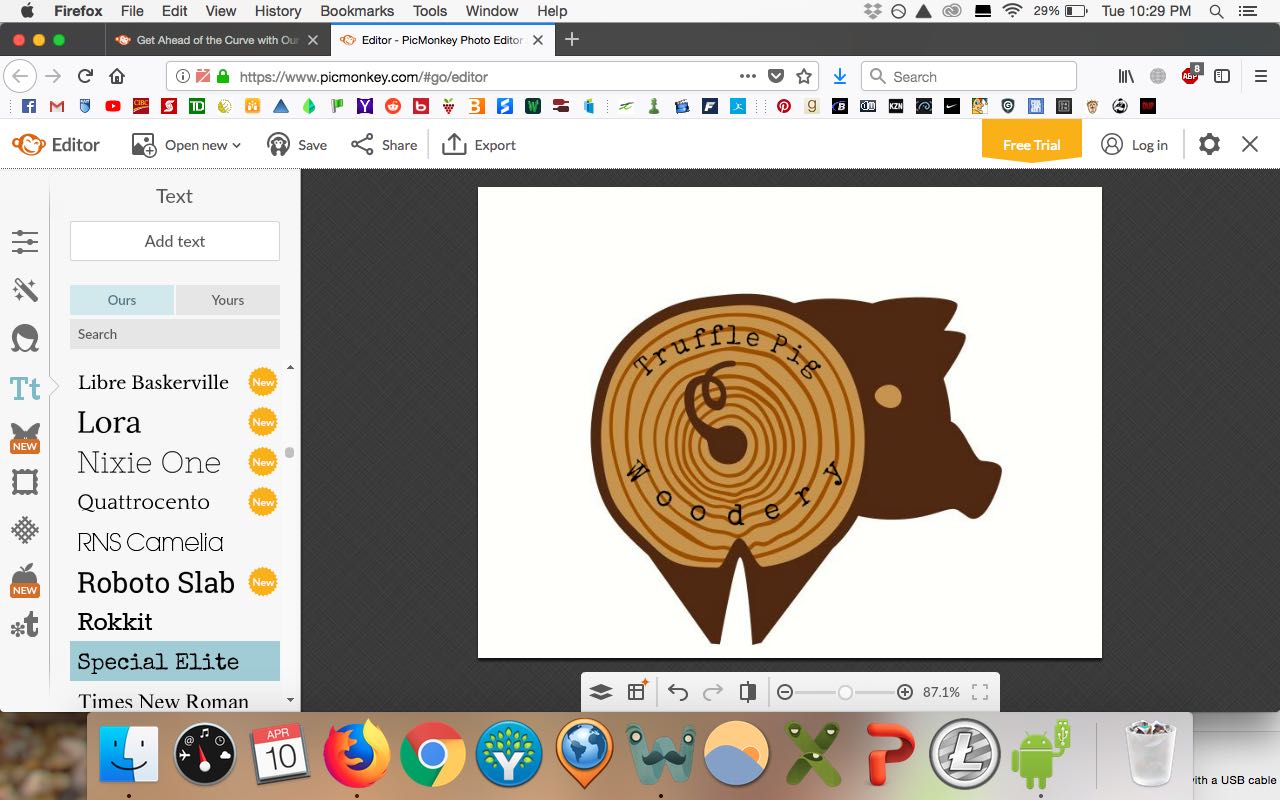
Task: Undo the last edit
Action: 678,692
